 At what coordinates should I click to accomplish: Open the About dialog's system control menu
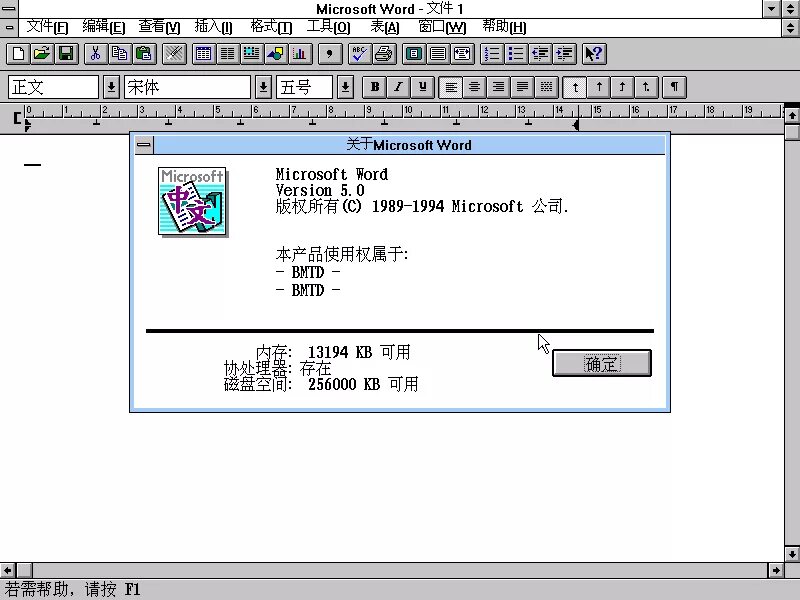[144, 145]
